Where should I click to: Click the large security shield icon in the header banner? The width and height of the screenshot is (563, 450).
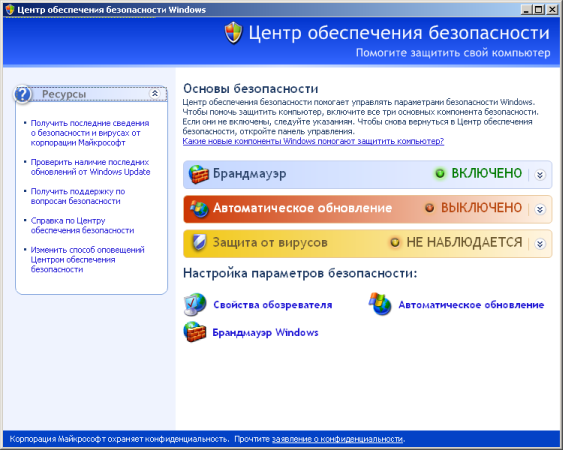pyautogui.click(x=234, y=33)
